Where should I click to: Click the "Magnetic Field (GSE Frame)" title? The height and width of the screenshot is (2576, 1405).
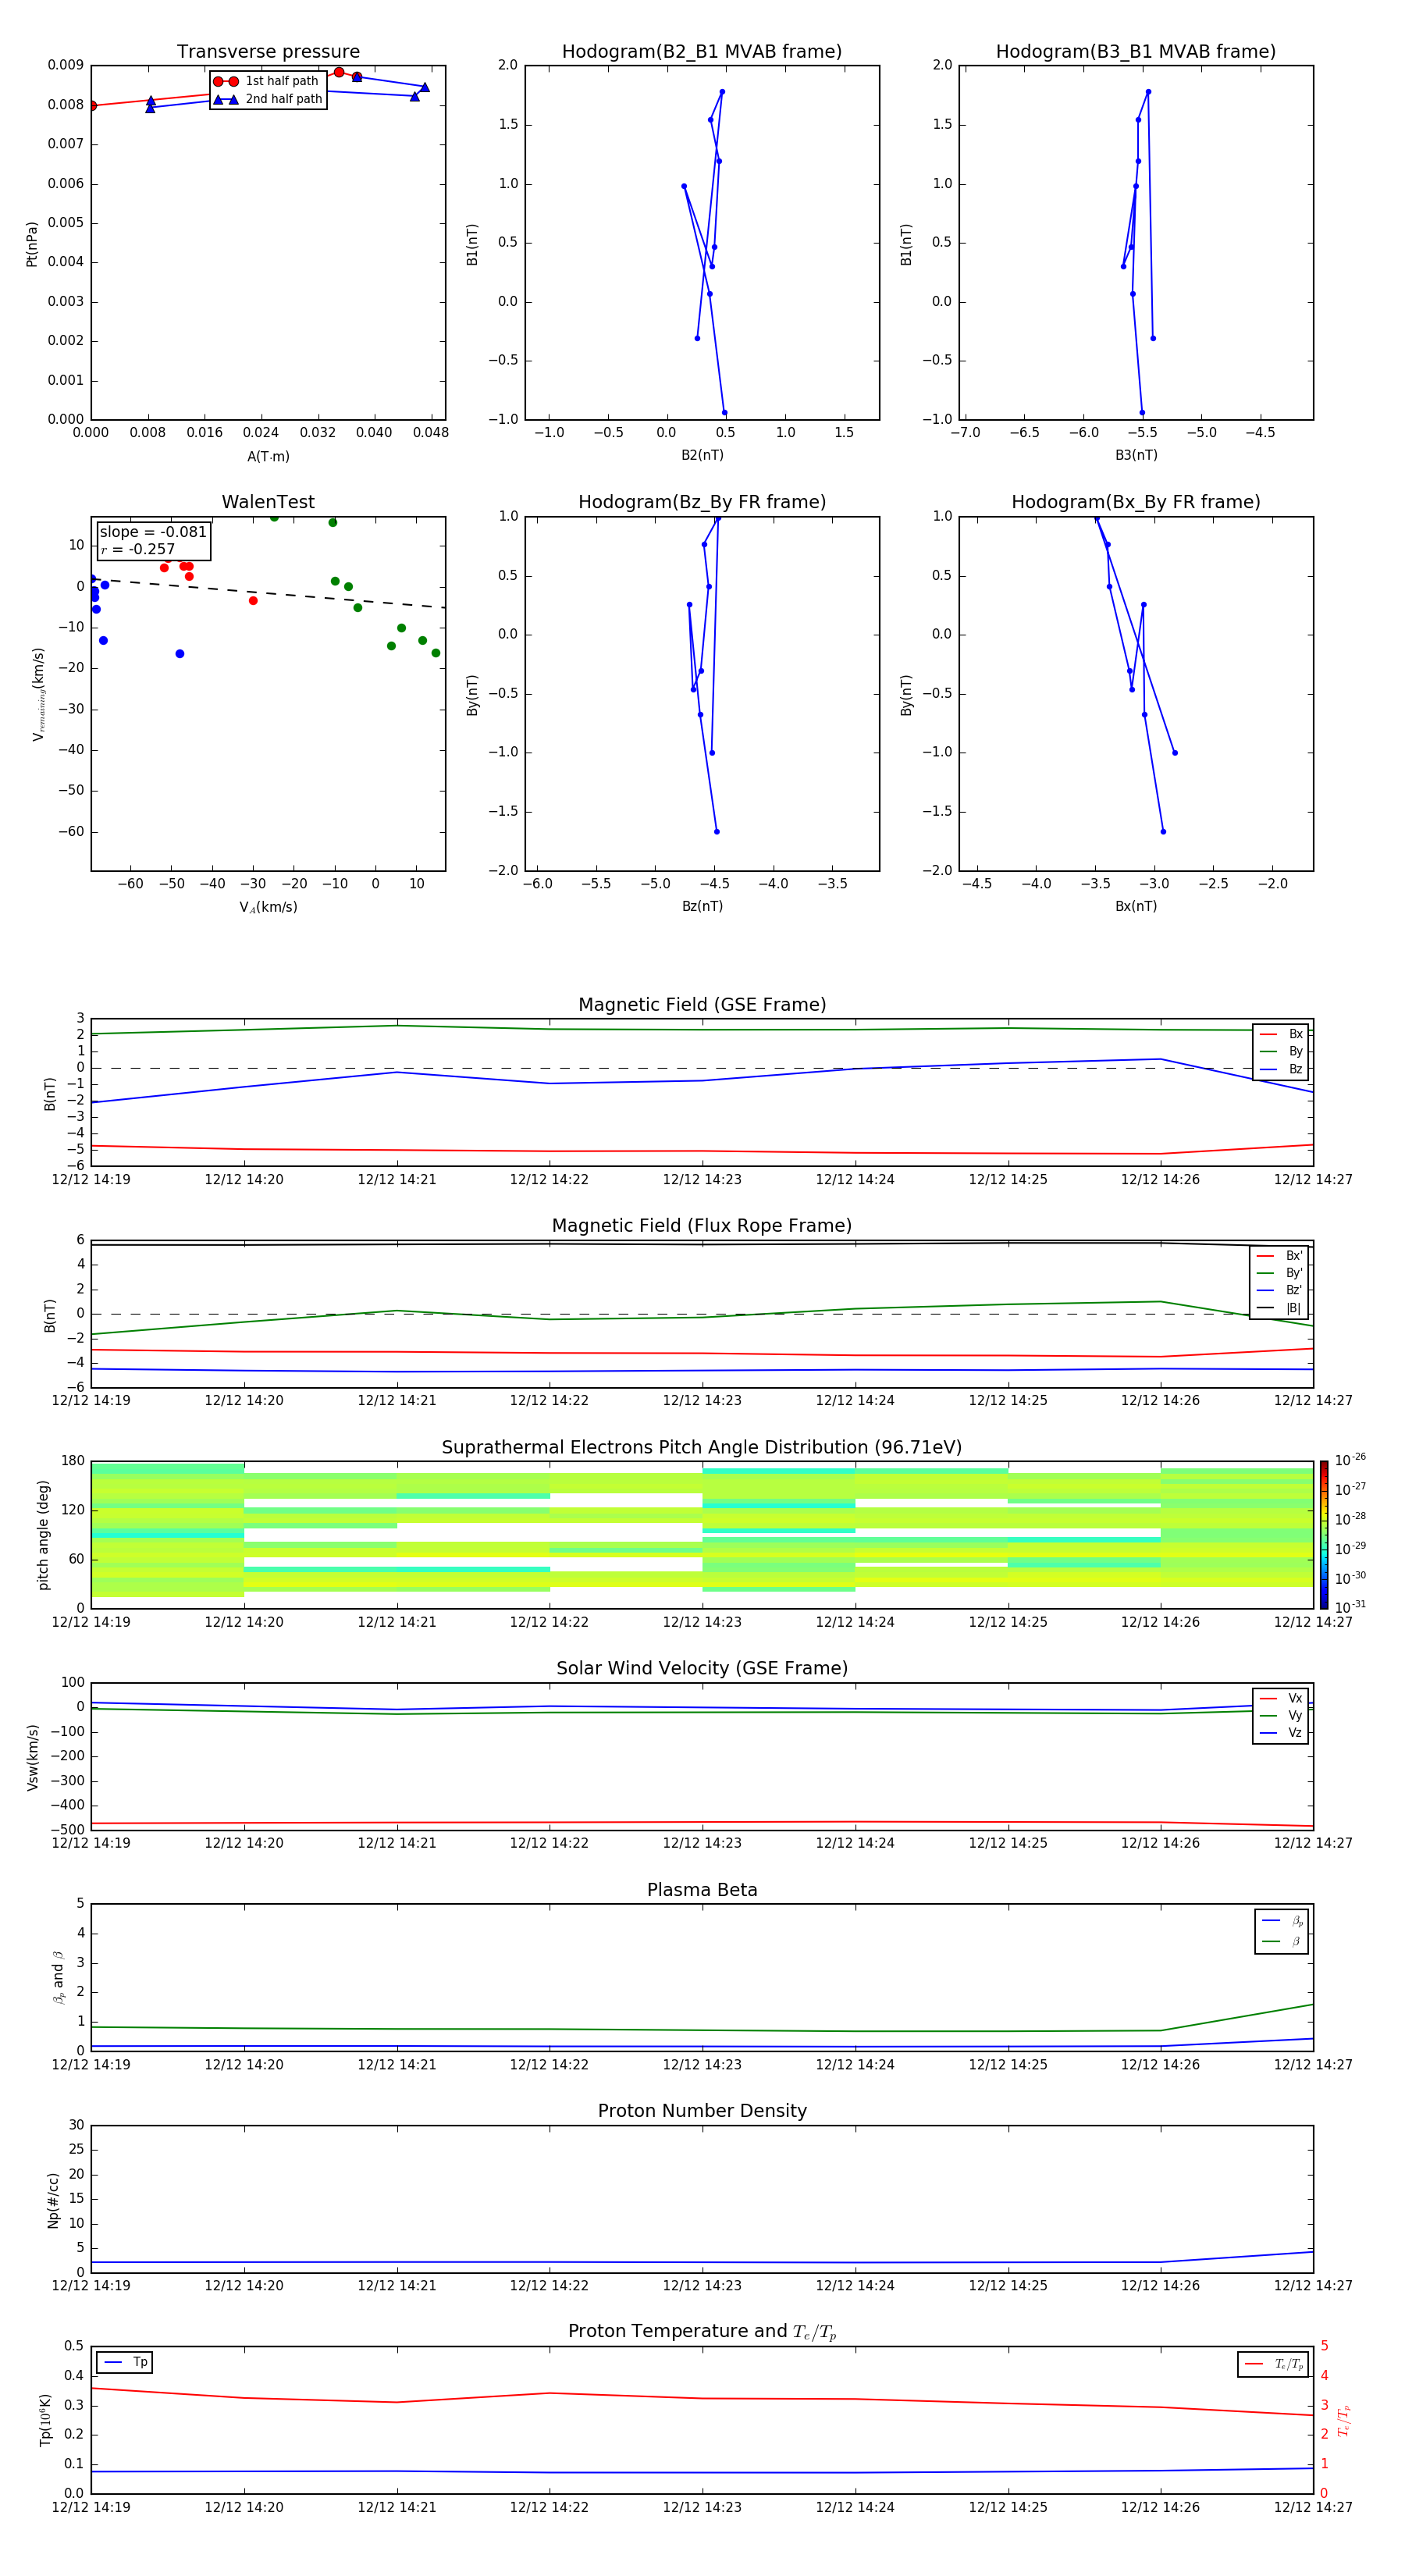[x=702, y=1005]
